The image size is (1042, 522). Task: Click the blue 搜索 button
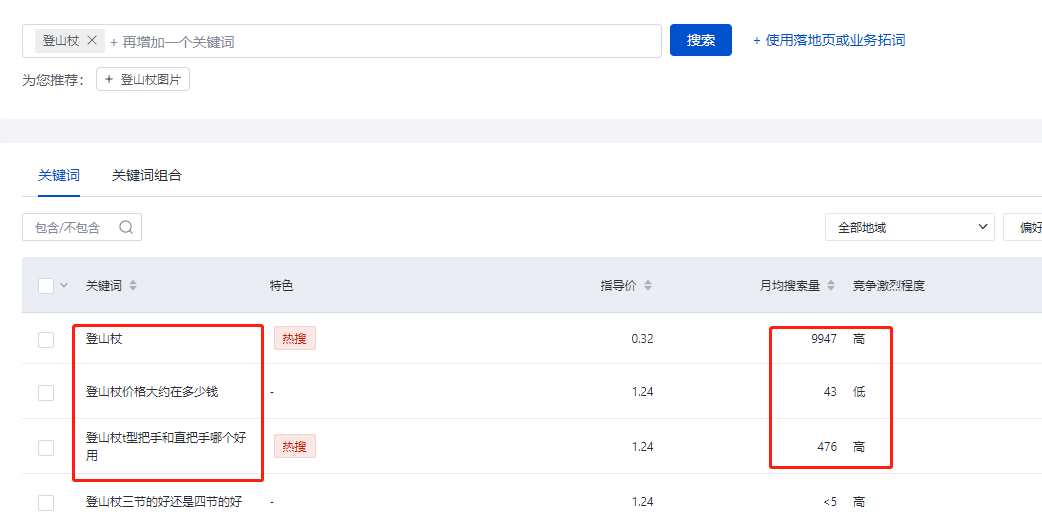tap(700, 40)
